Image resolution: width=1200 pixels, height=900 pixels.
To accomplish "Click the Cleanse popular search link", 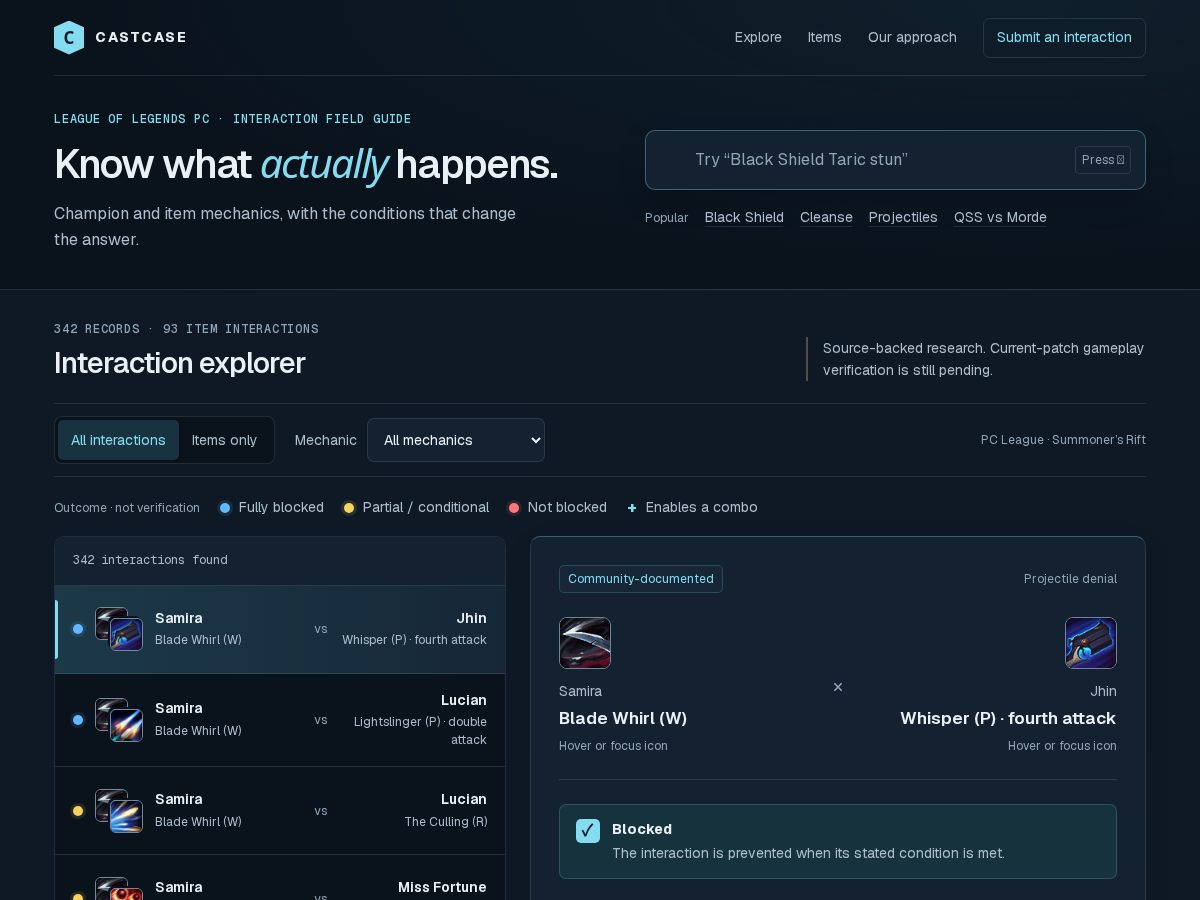I will click(x=826, y=217).
